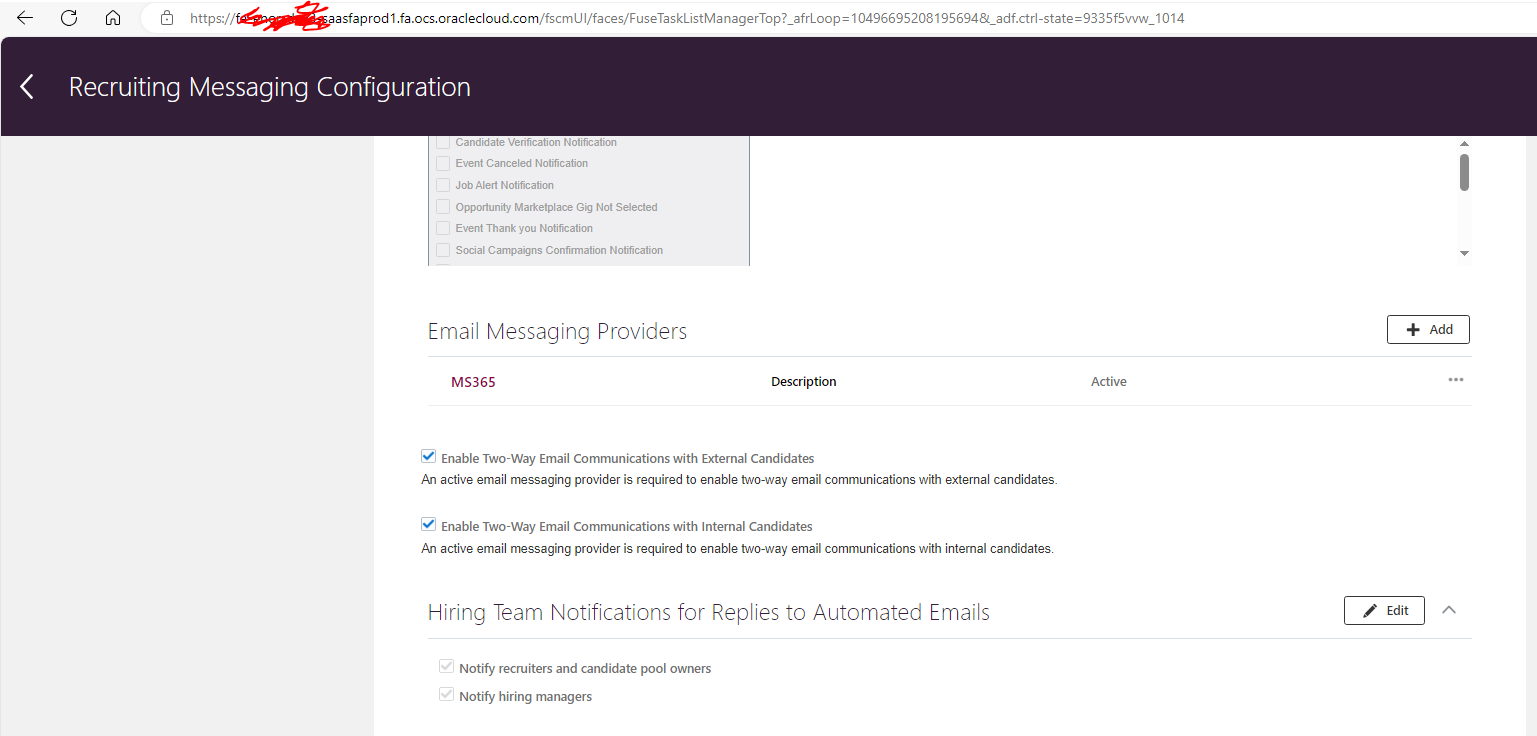Check Social Campaigns Confirmation Notification
This screenshot has width=1537, height=736.
[443, 250]
